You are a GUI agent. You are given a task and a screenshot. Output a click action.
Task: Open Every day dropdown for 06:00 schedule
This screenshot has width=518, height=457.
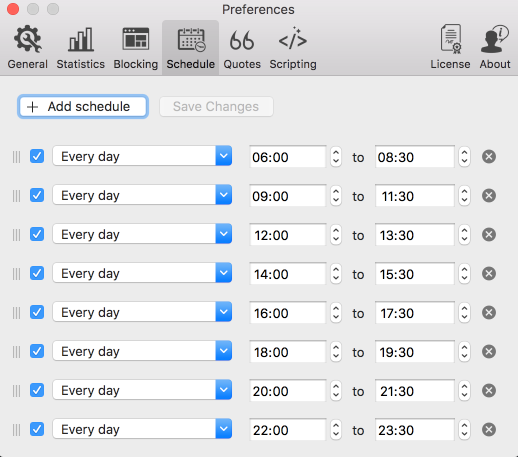[142, 156]
